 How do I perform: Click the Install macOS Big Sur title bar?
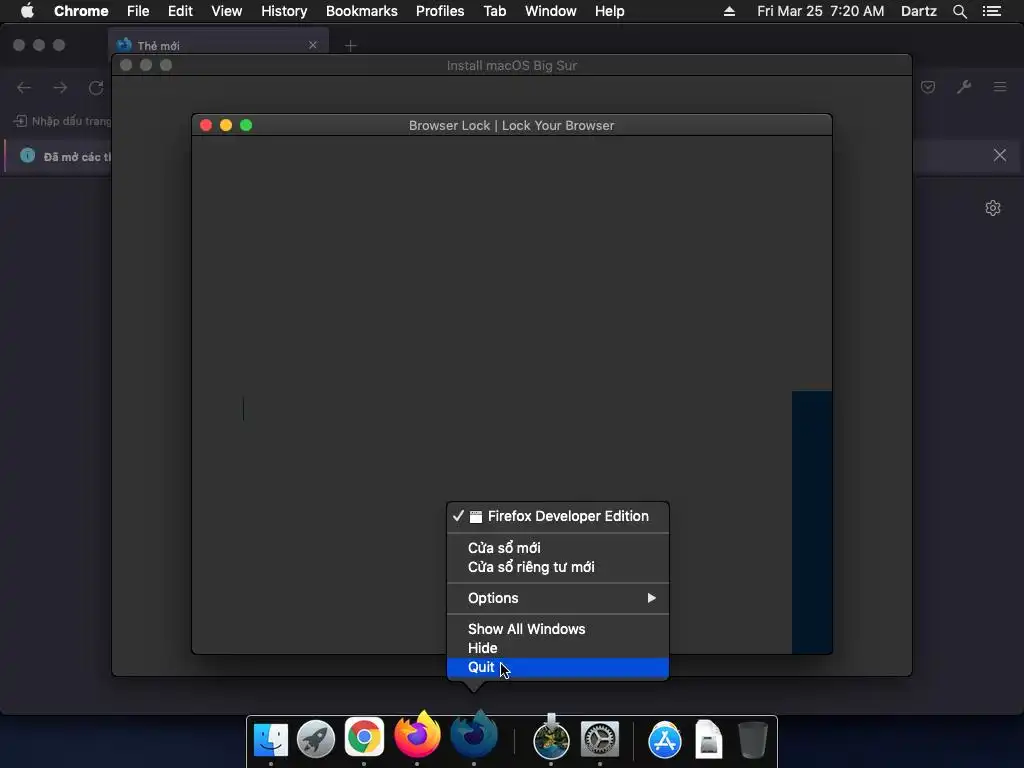click(x=512, y=65)
